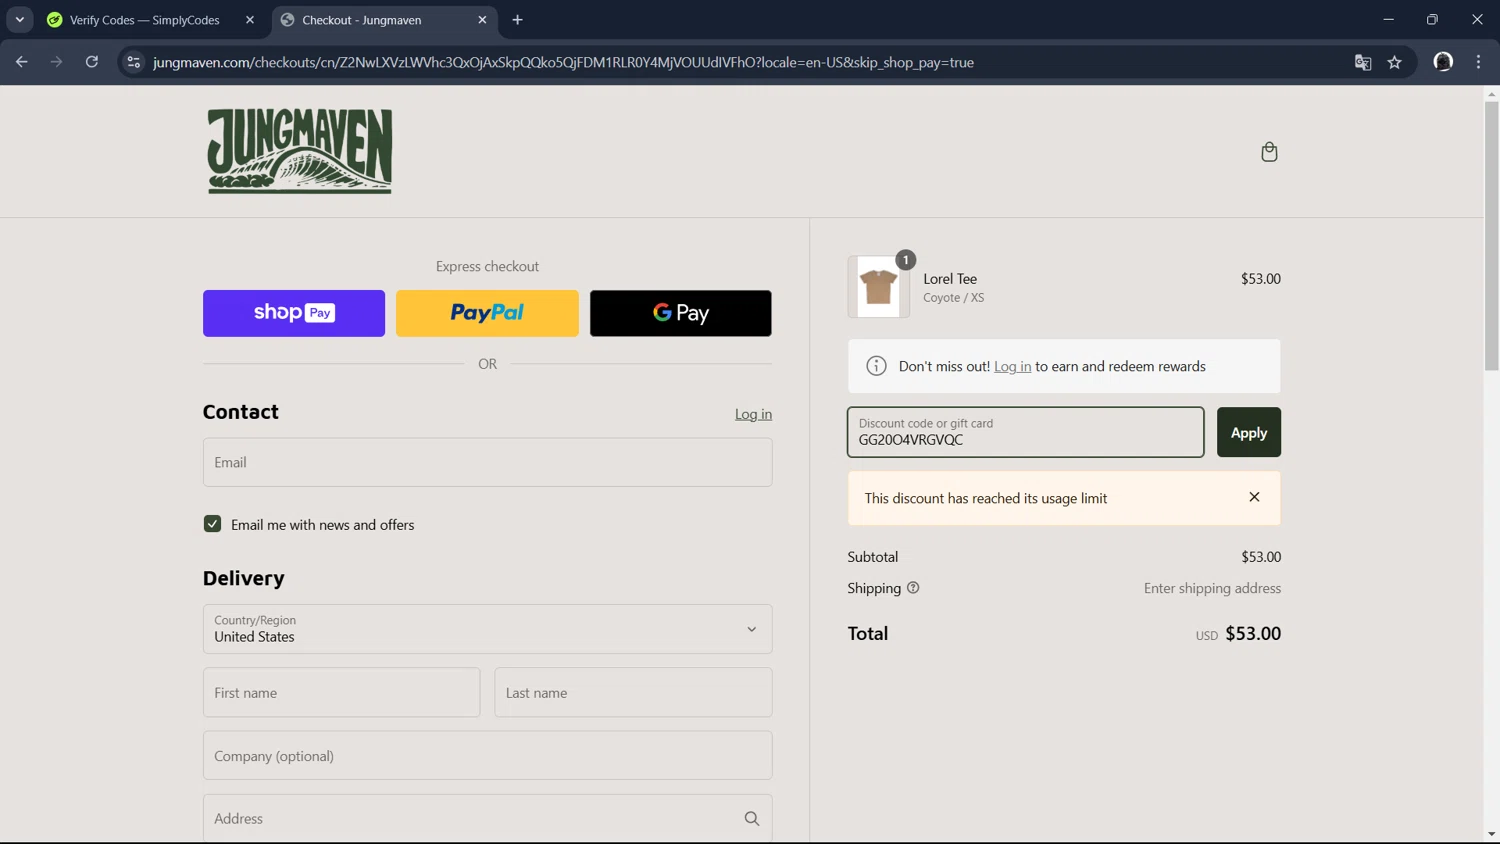Image resolution: width=1500 pixels, height=844 pixels.
Task: Click the Subtotal label
Action: pos(873,557)
